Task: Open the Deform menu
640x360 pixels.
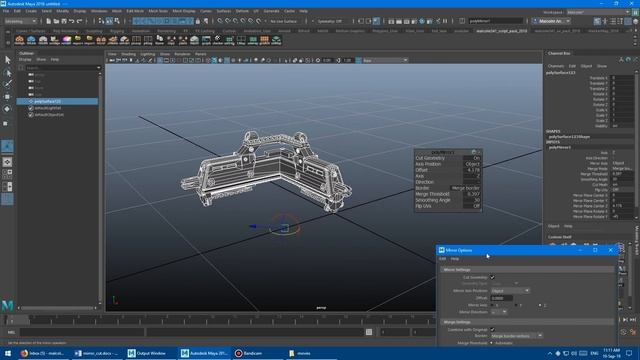Action: (x=242, y=11)
